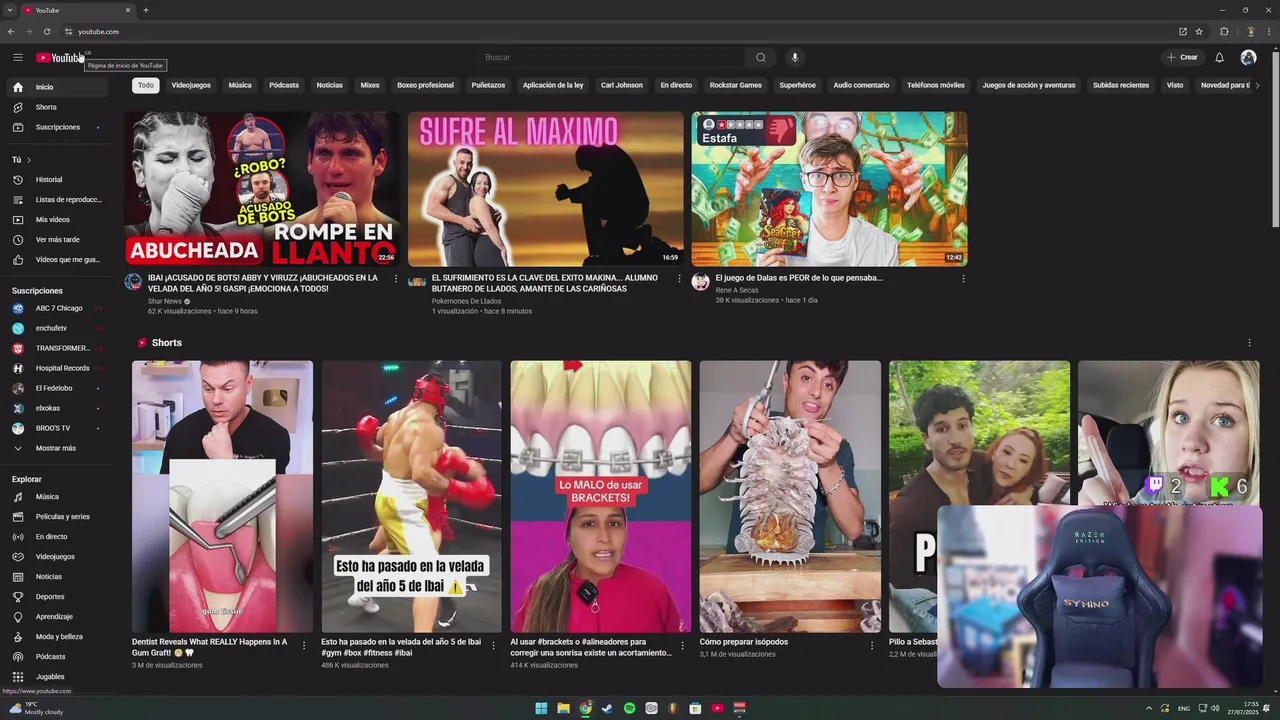The image size is (1280, 720).
Task: Start voice search with microphone icon
Action: coord(795,57)
